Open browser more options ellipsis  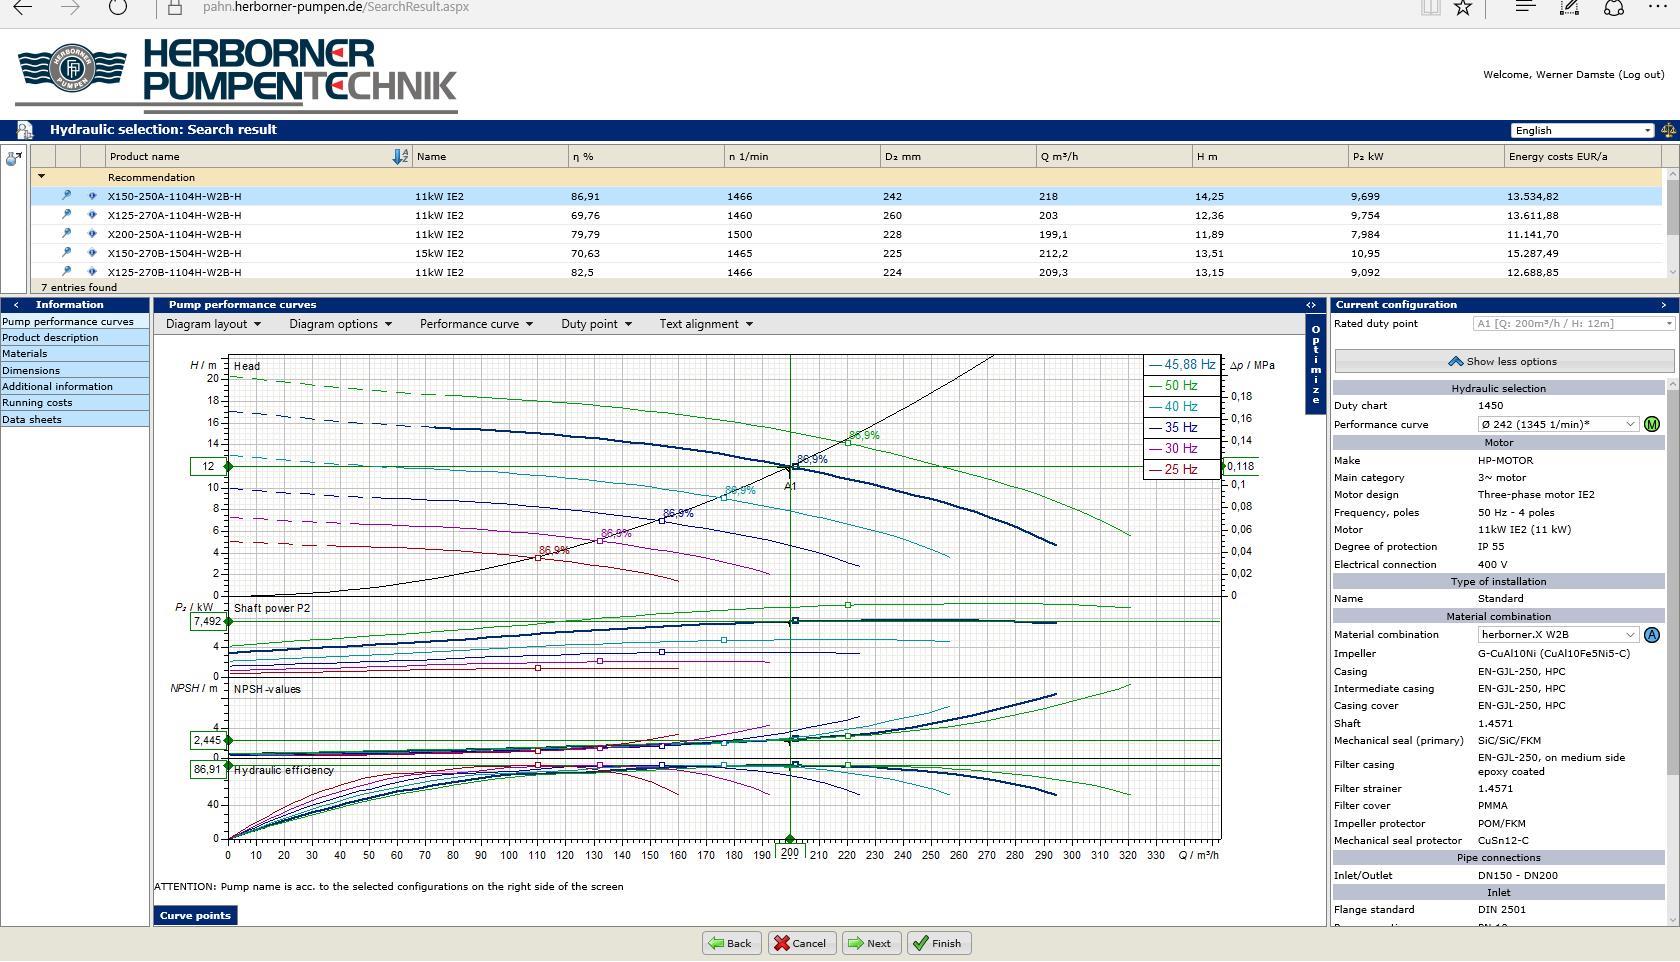tap(1658, 7)
